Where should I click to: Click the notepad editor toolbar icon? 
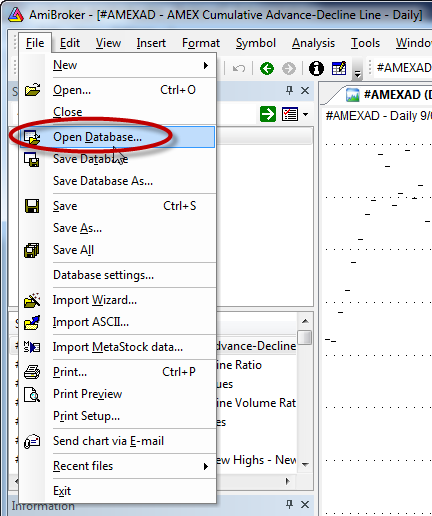tap(339, 68)
